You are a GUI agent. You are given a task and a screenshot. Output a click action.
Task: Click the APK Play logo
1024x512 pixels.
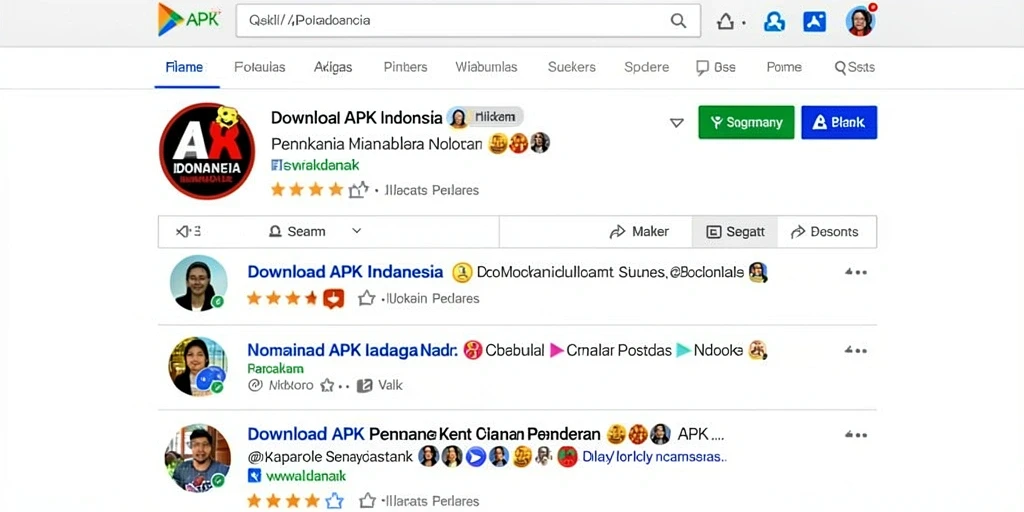[x=189, y=20]
